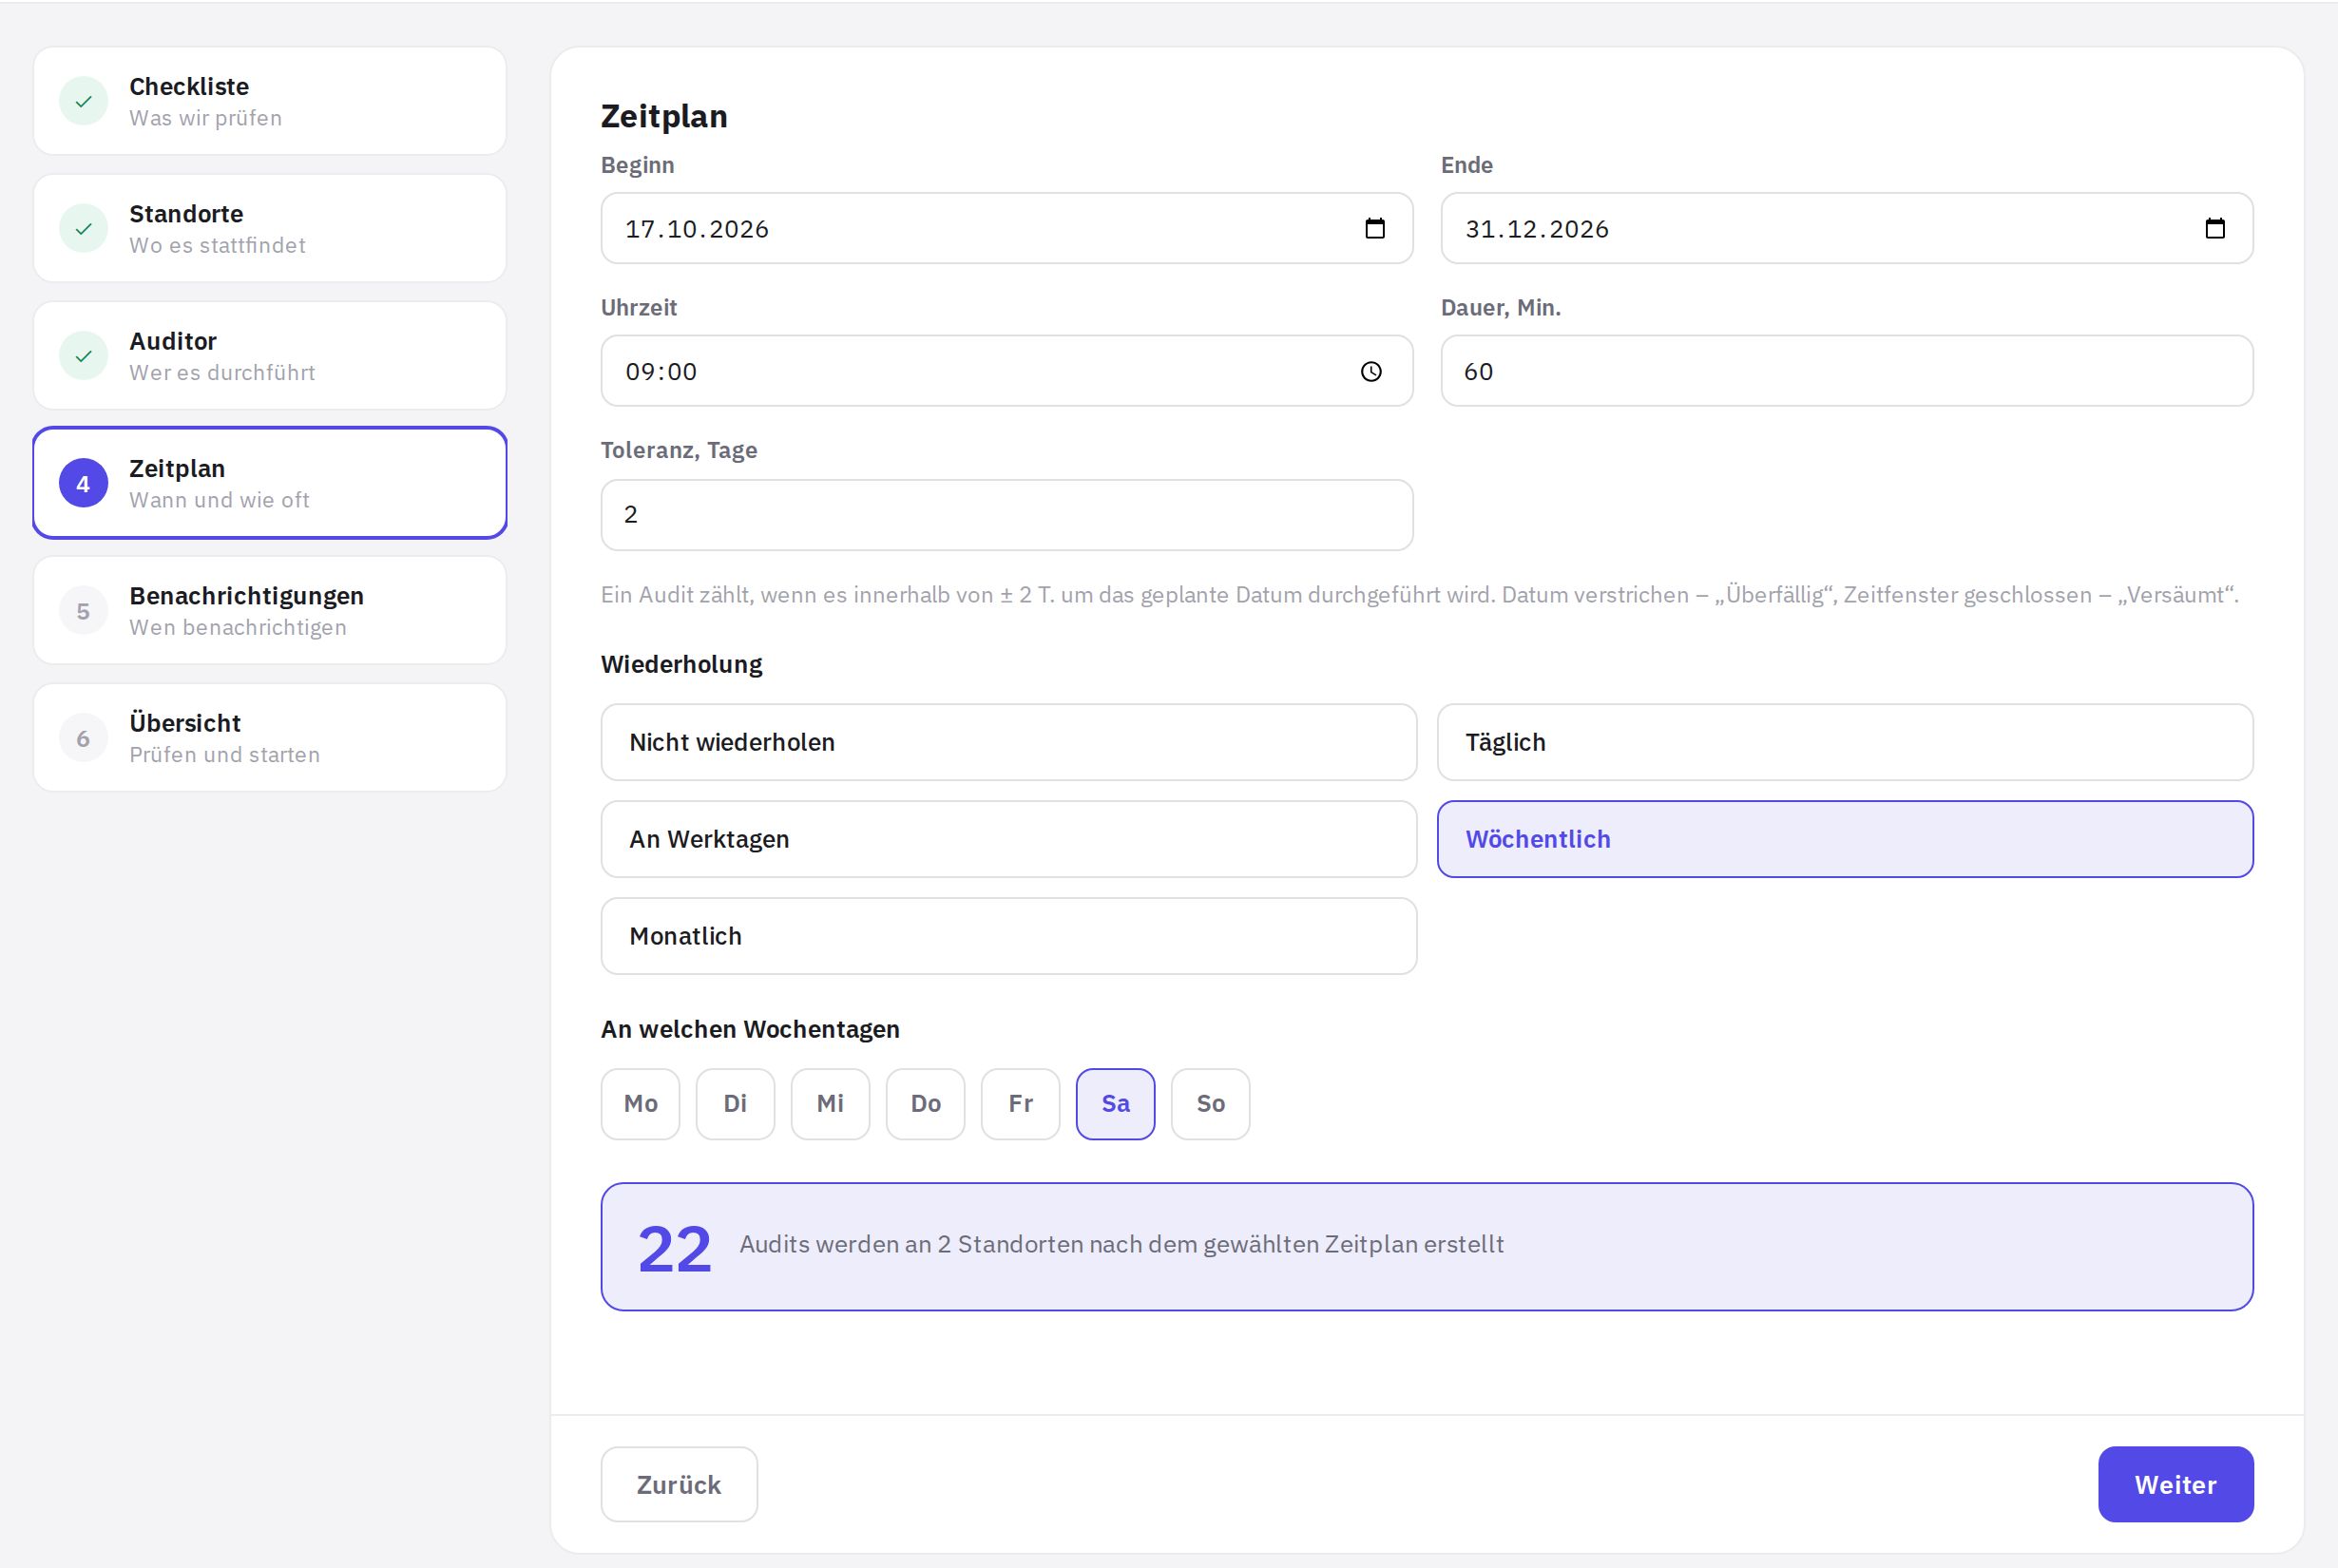Toggle the Di weekday
Screen dimensions: 2338x1568
click(735, 1104)
